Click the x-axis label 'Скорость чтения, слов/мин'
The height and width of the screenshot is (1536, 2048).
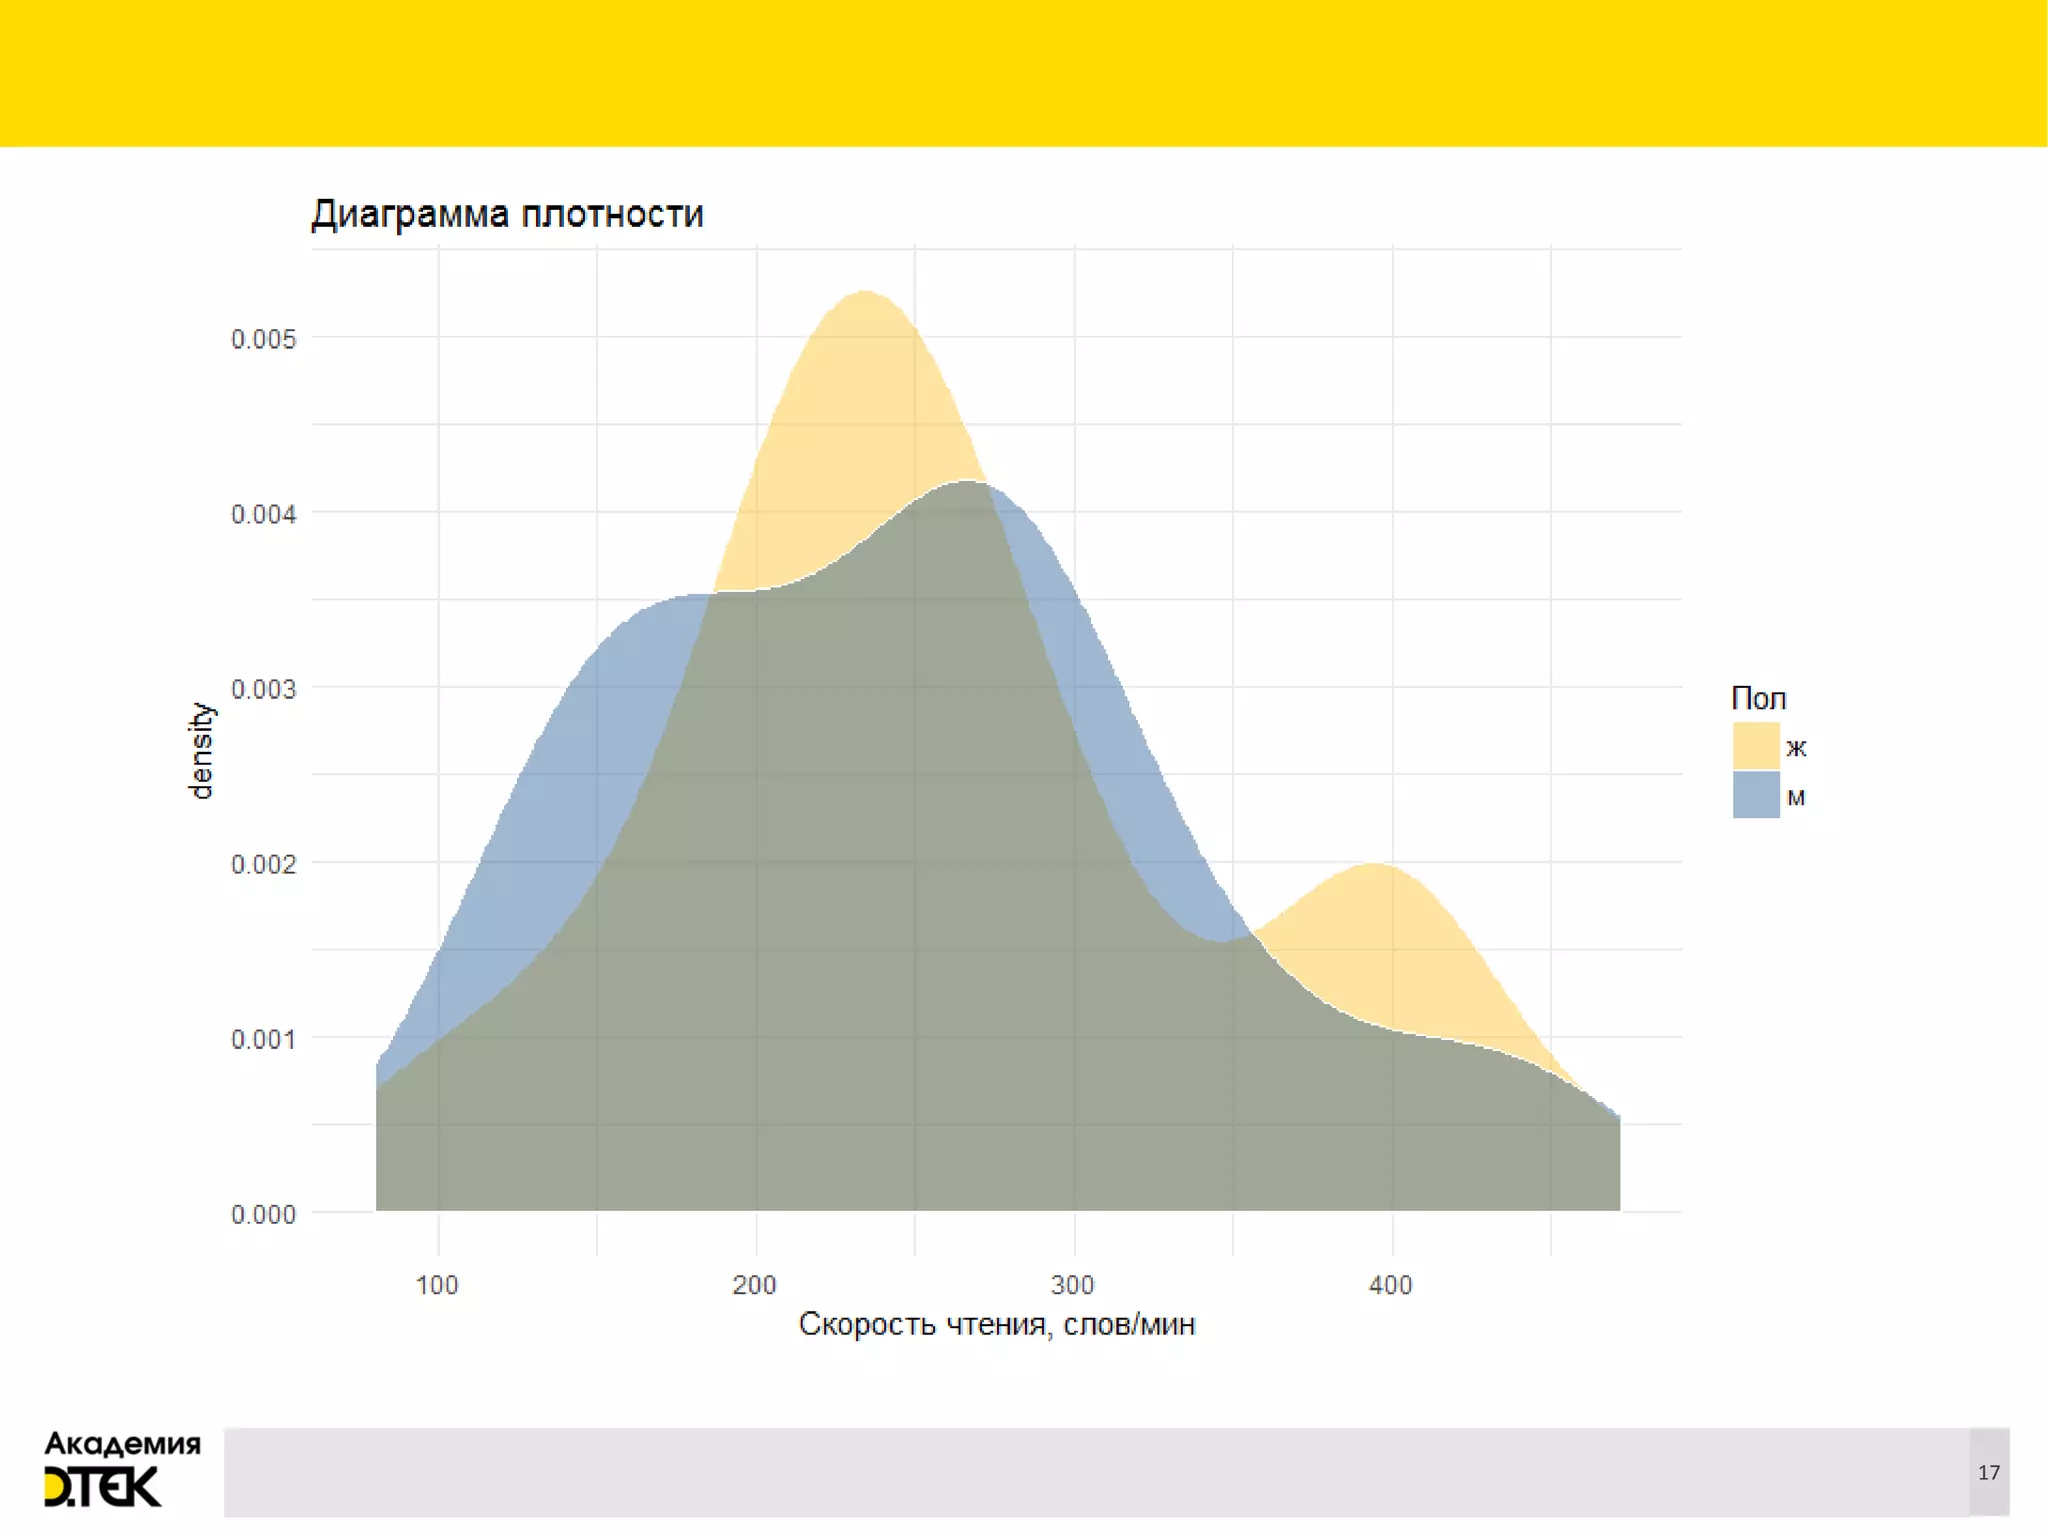coord(996,1324)
